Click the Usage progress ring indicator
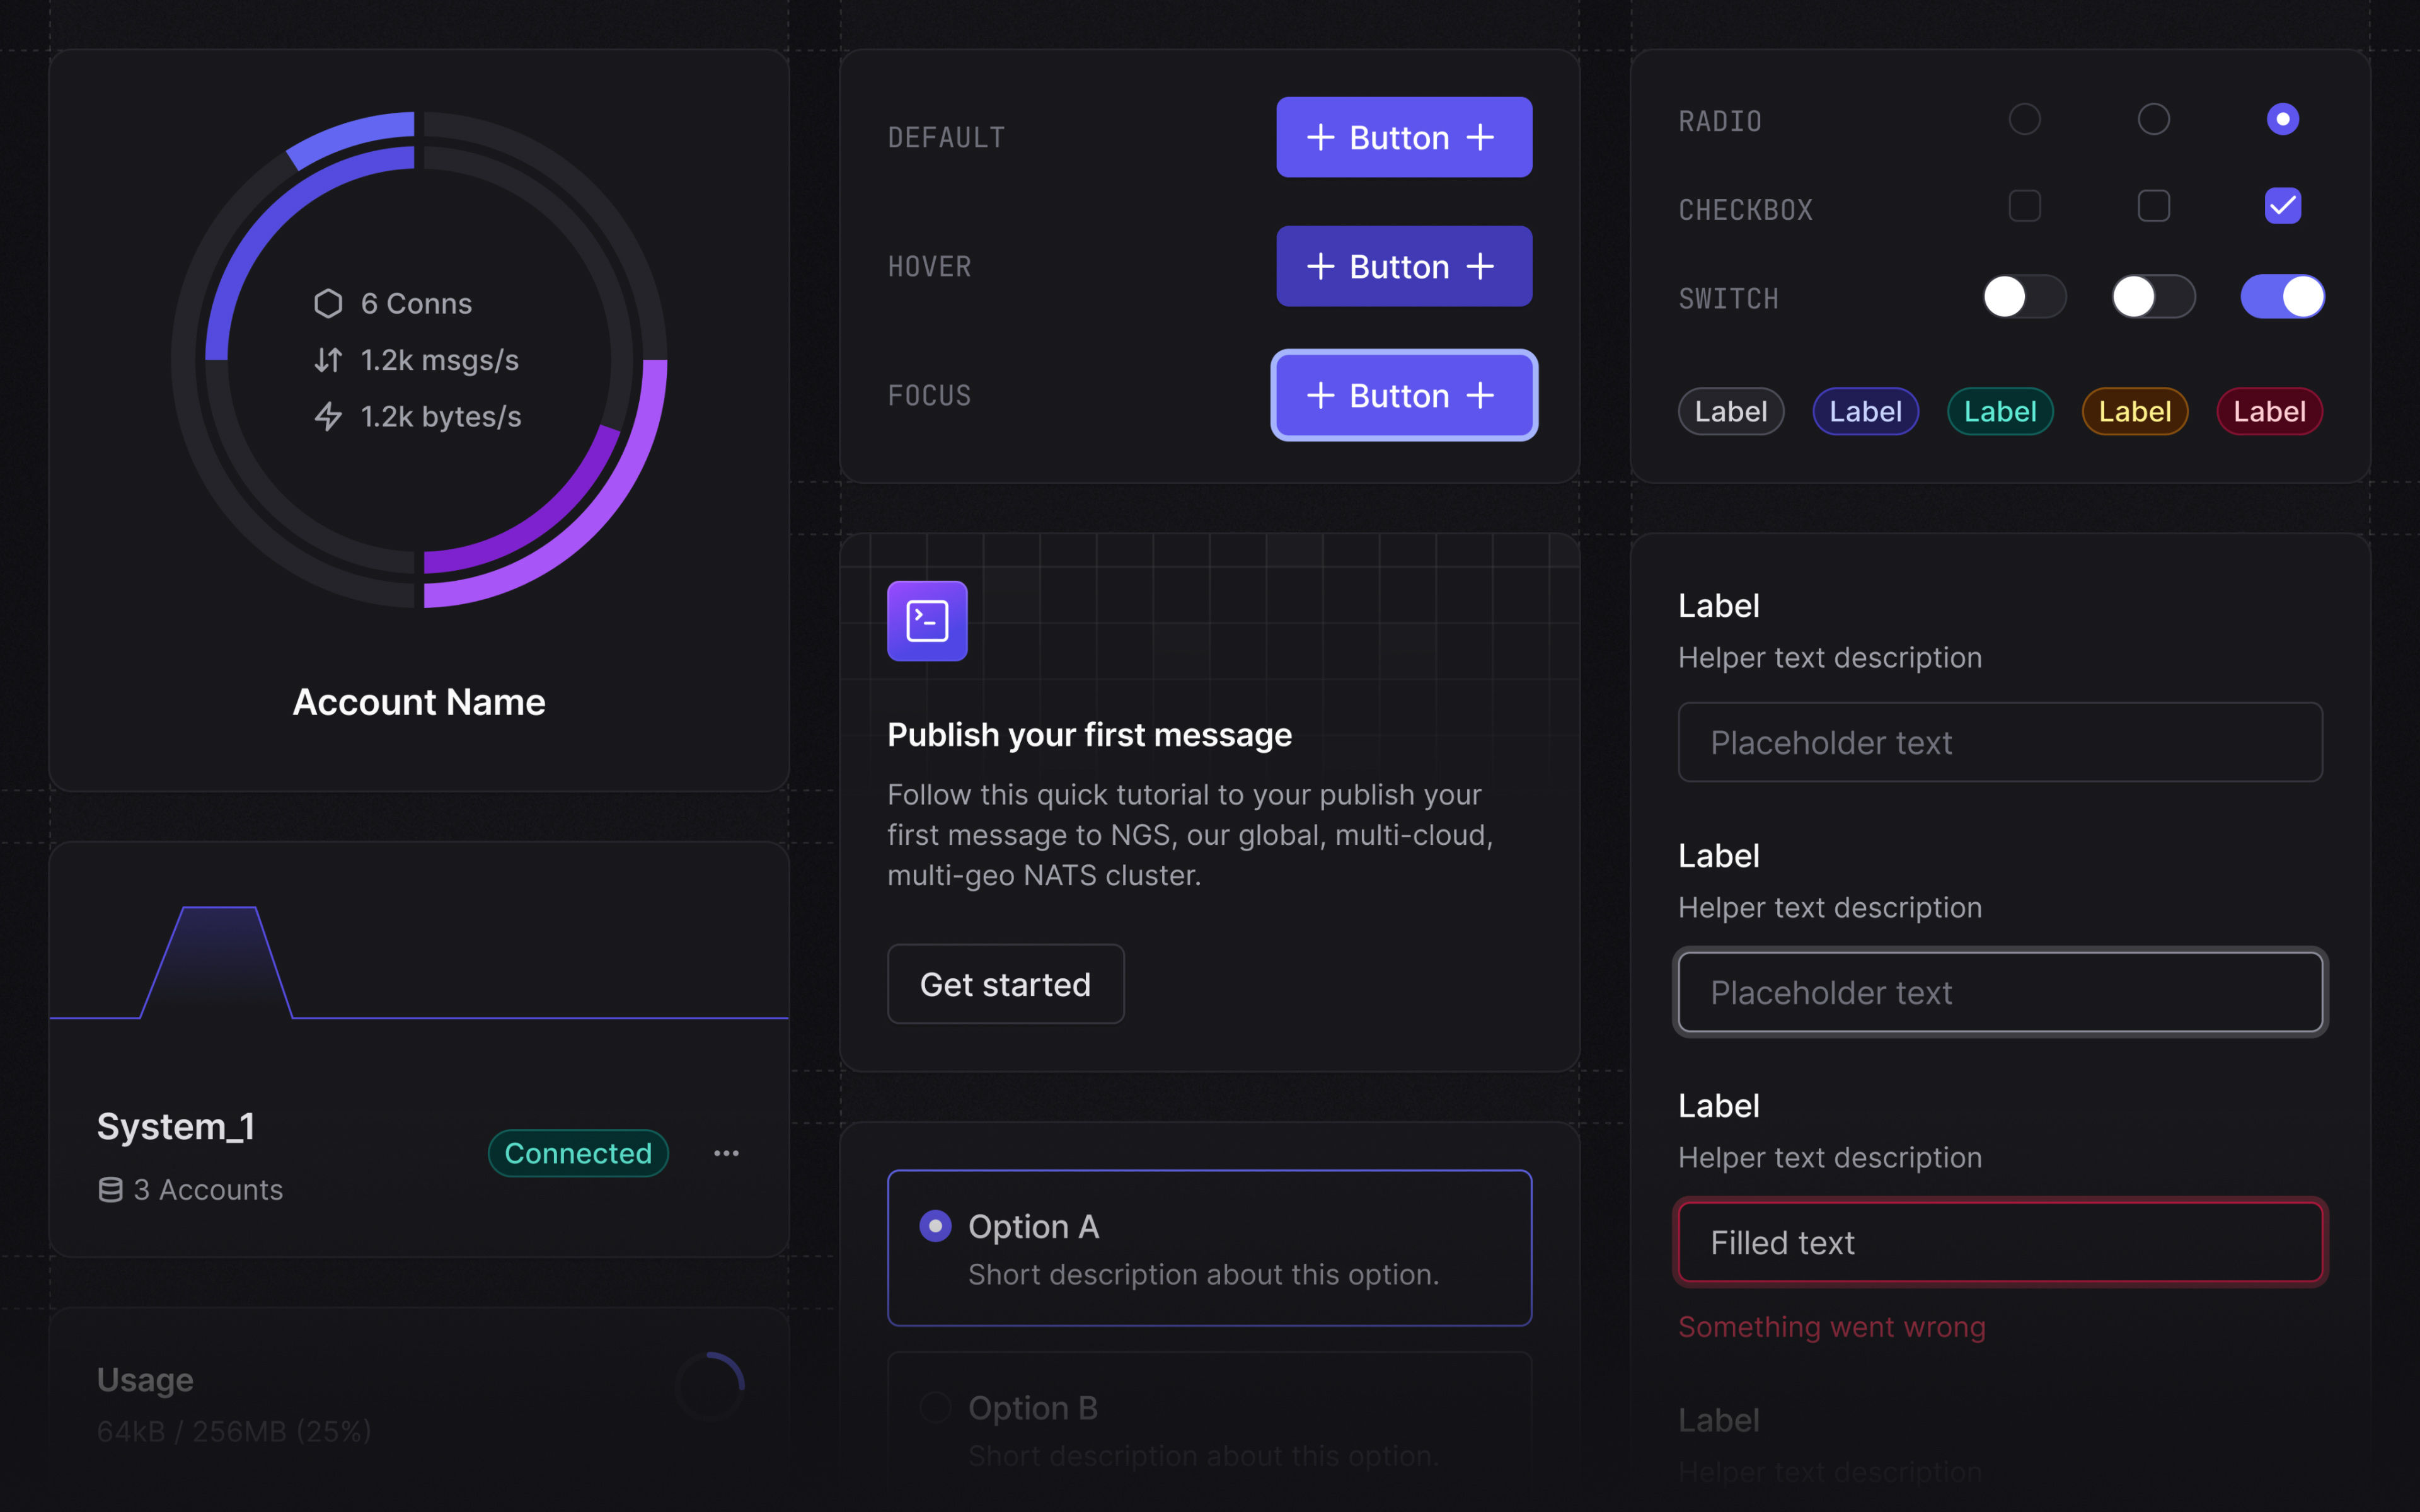The height and width of the screenshot is (1512, 2420). pyautogui.click(x=710, y=1386)
